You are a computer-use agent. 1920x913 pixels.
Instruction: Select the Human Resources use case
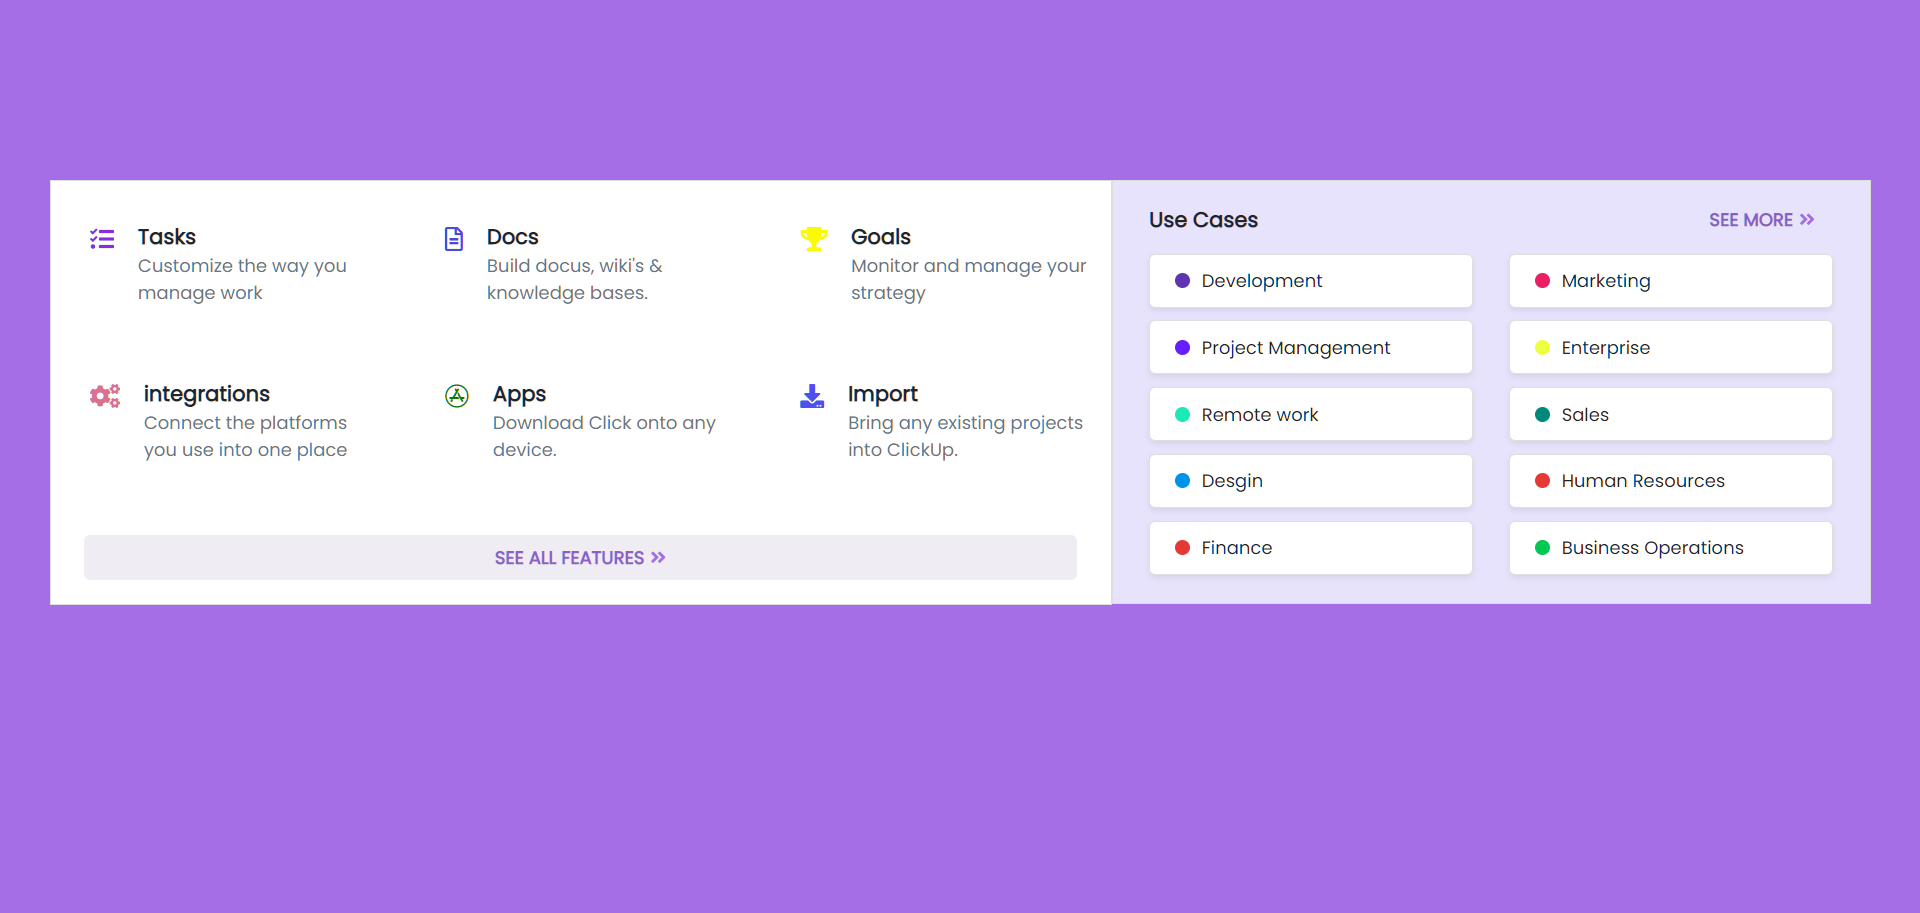point(1670,481)
